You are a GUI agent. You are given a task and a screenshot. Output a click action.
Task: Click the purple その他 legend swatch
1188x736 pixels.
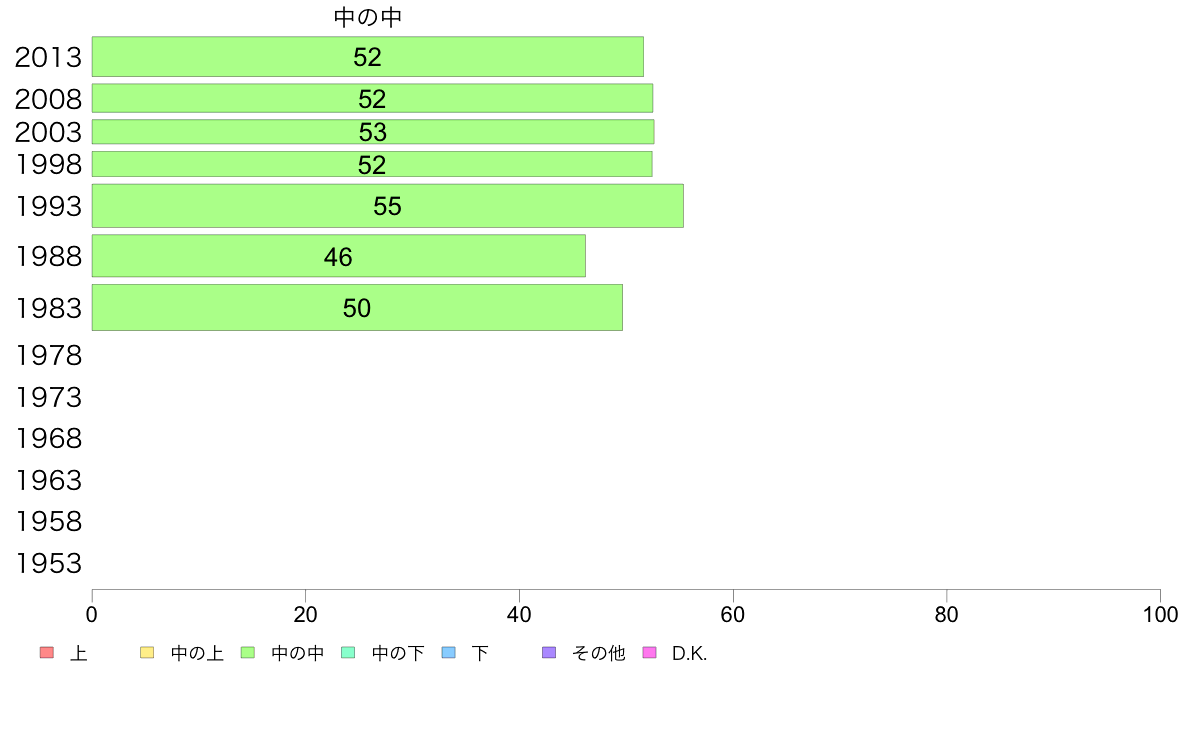(x=549, y=653)
